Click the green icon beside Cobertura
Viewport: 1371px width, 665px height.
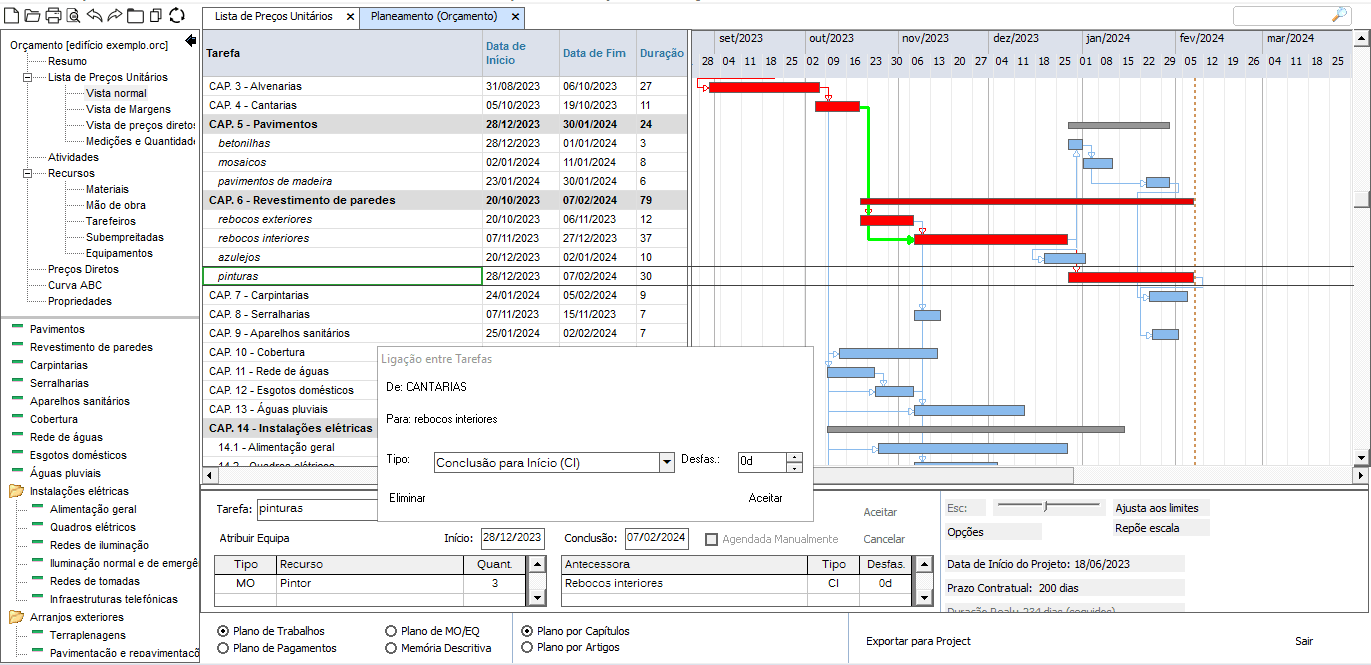point(17,417)
